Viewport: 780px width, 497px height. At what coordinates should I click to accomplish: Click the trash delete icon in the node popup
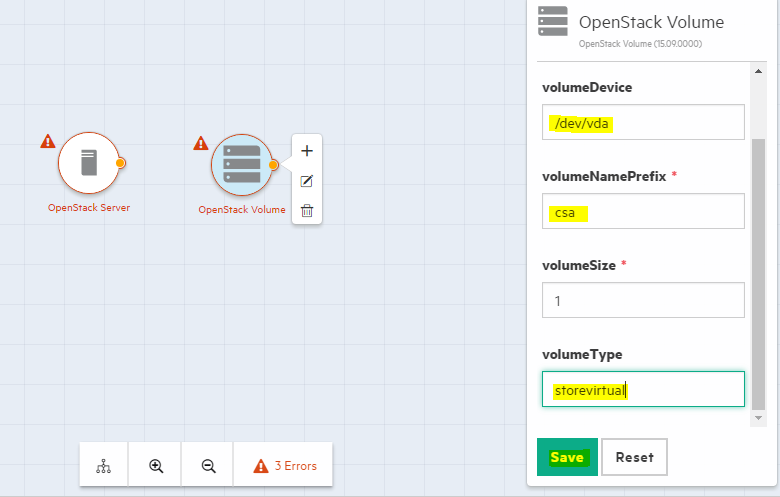tap(307, 210)
